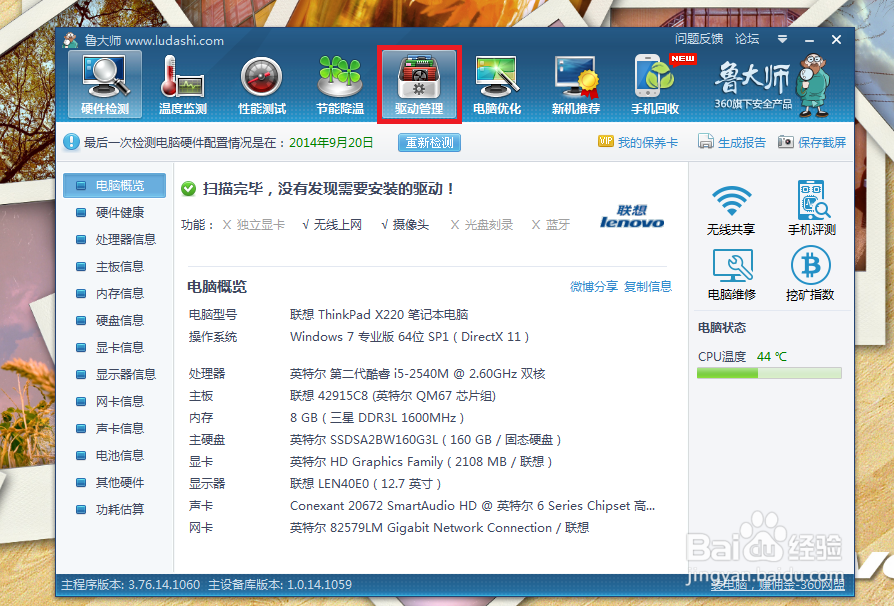
Task: Click the 蓝牙 feature indicator
Action: 551,225
